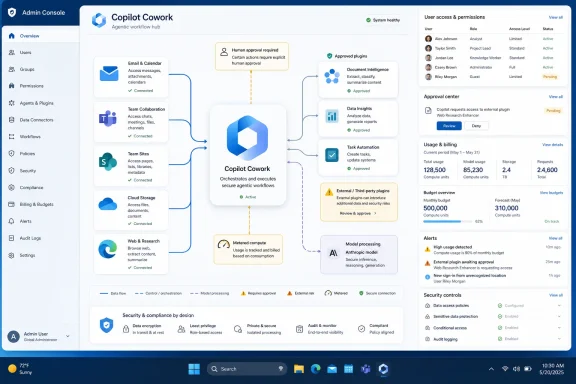Select the Data Insights bar chart icon
The image size is (576, 384).
[332, 116]
